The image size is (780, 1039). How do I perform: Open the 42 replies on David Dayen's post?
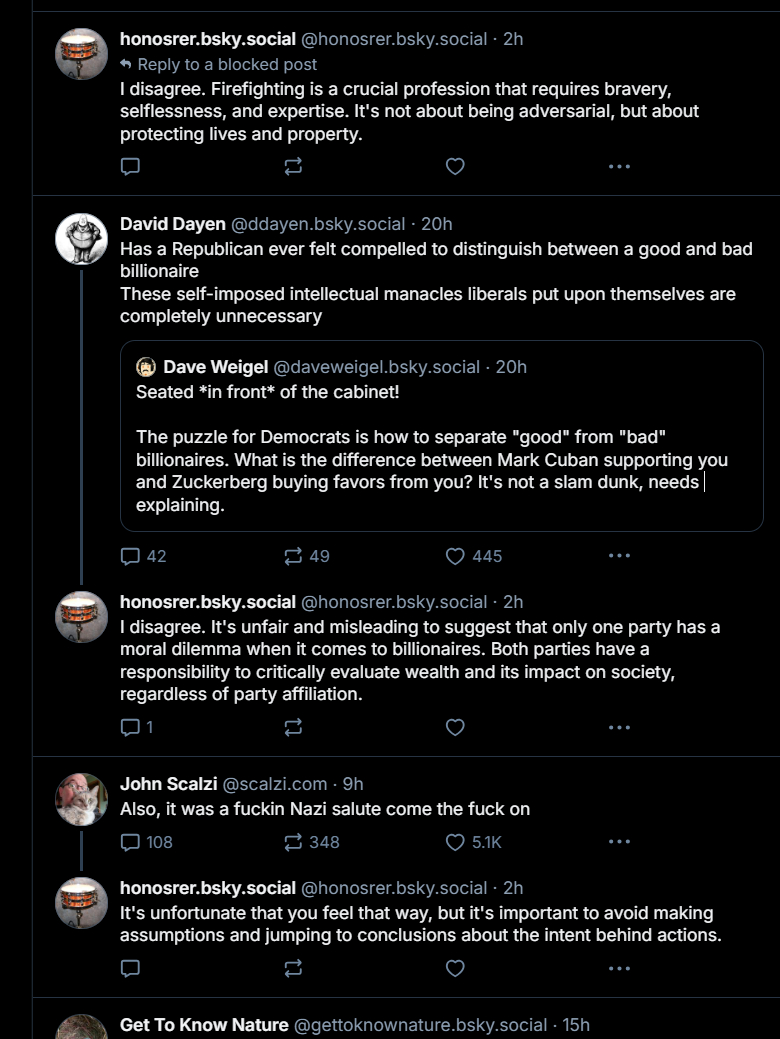(x=143, y=556)
